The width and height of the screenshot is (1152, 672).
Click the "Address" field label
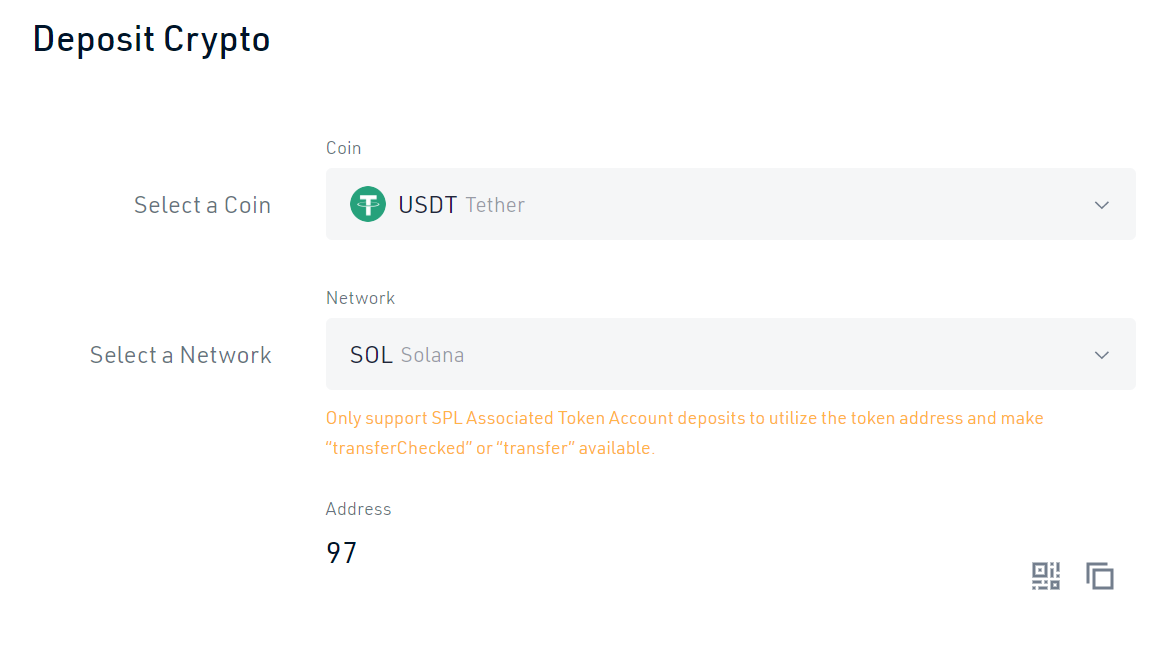[358, 509]
